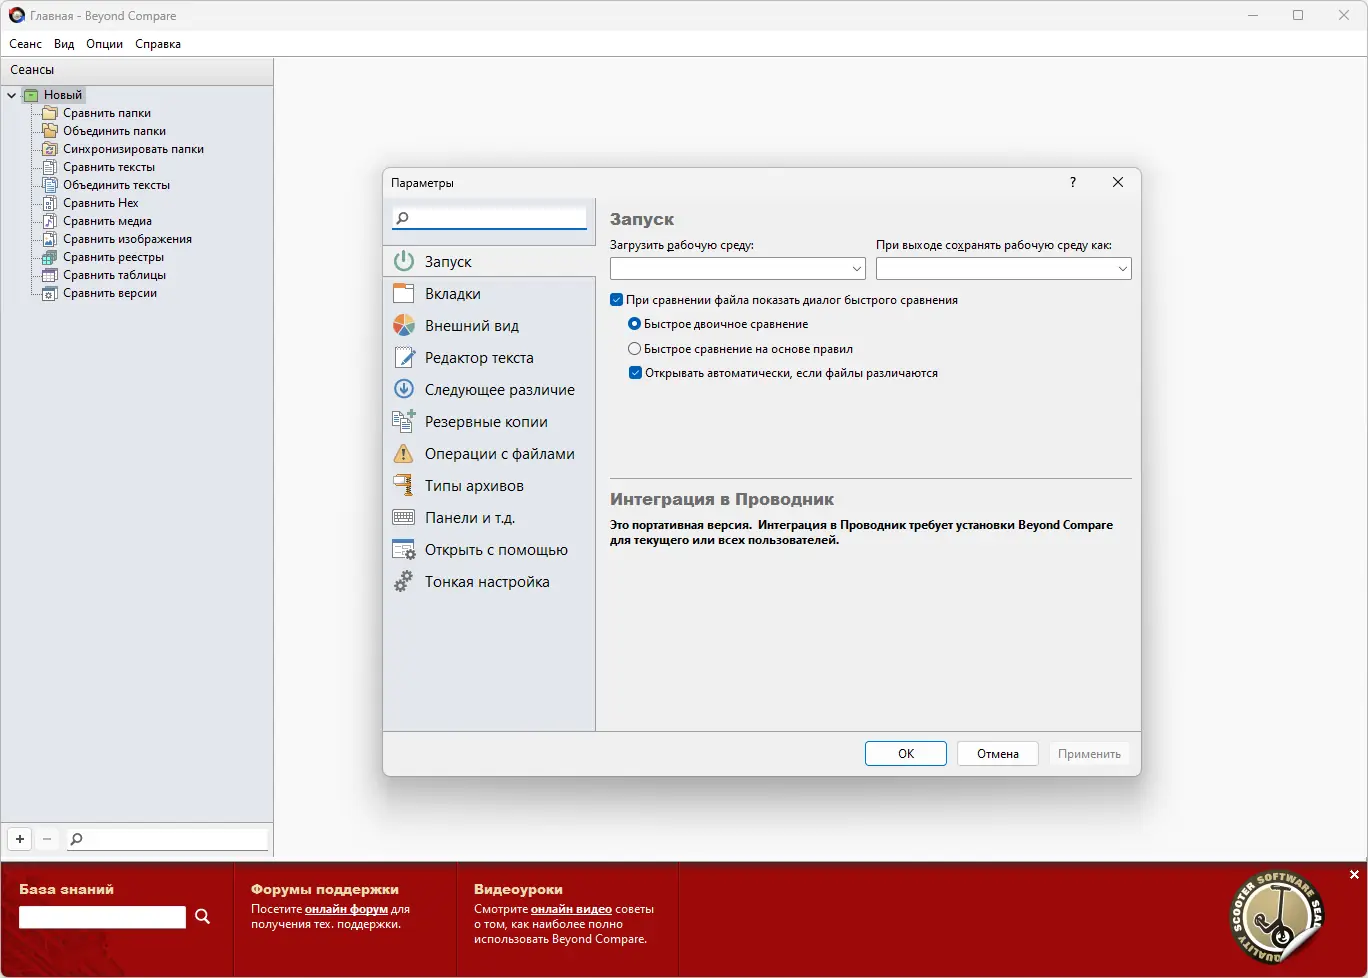
Task: Click the Синхронизировать папки icon
Action: (x=49, y=149)
